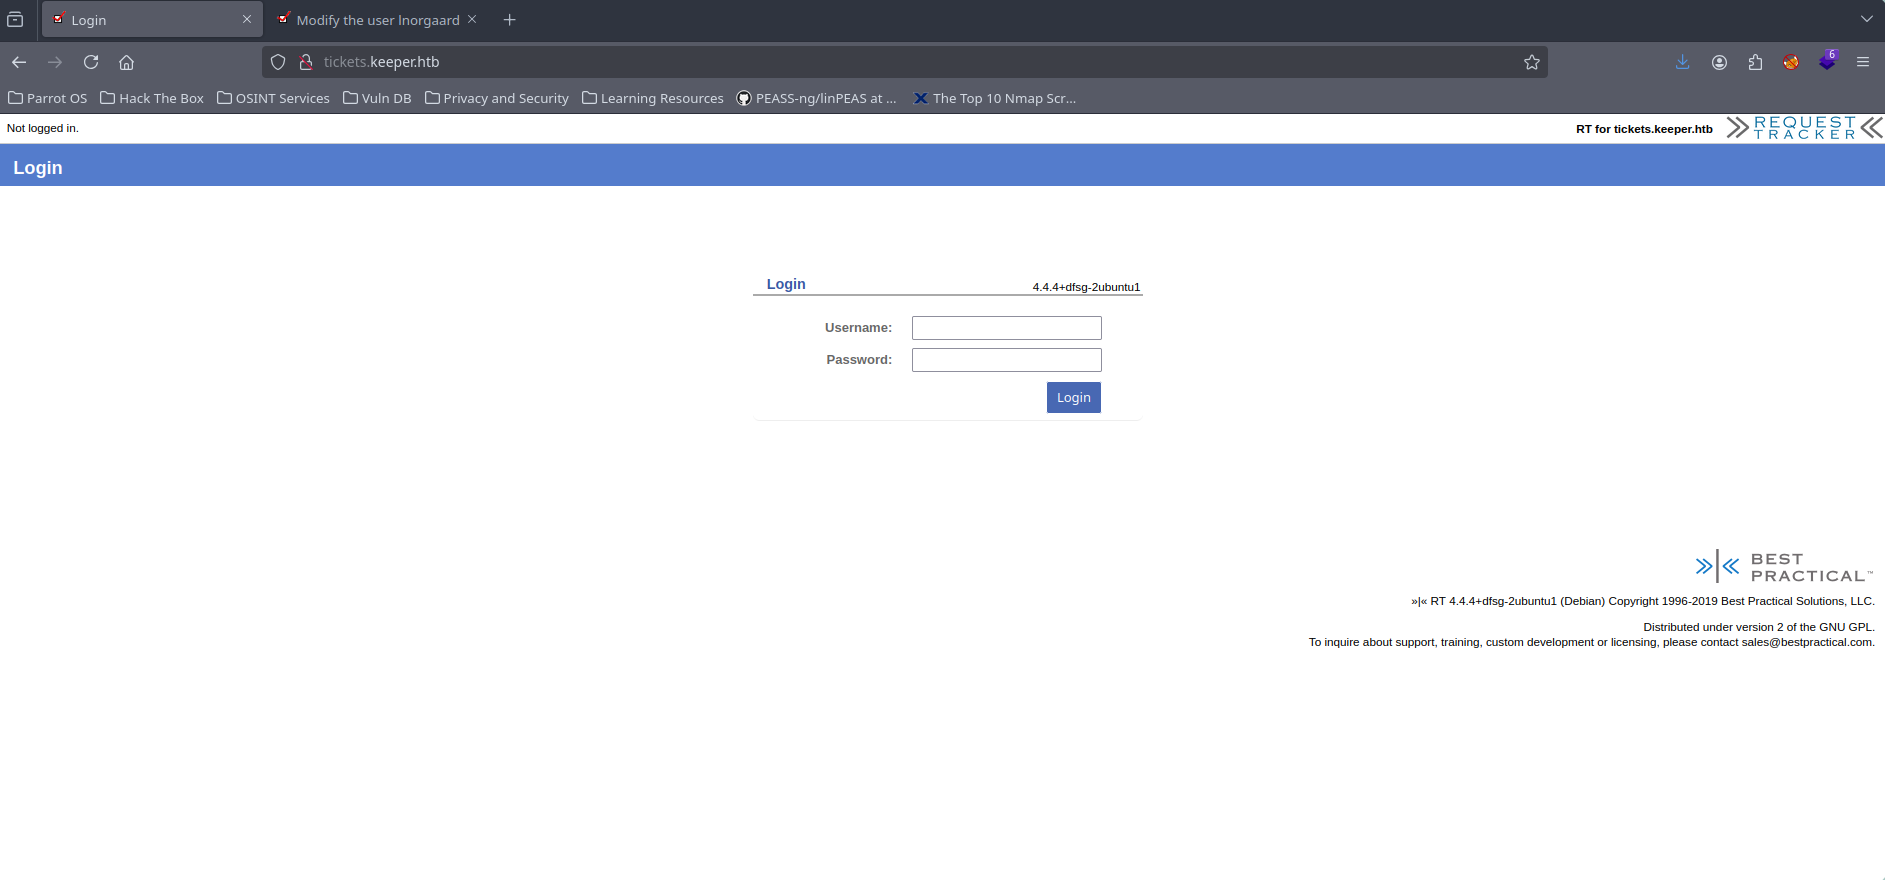The image size is (1885, 880).
Task: Open the Firefox account icon
Action: (x=1719, y=62)
